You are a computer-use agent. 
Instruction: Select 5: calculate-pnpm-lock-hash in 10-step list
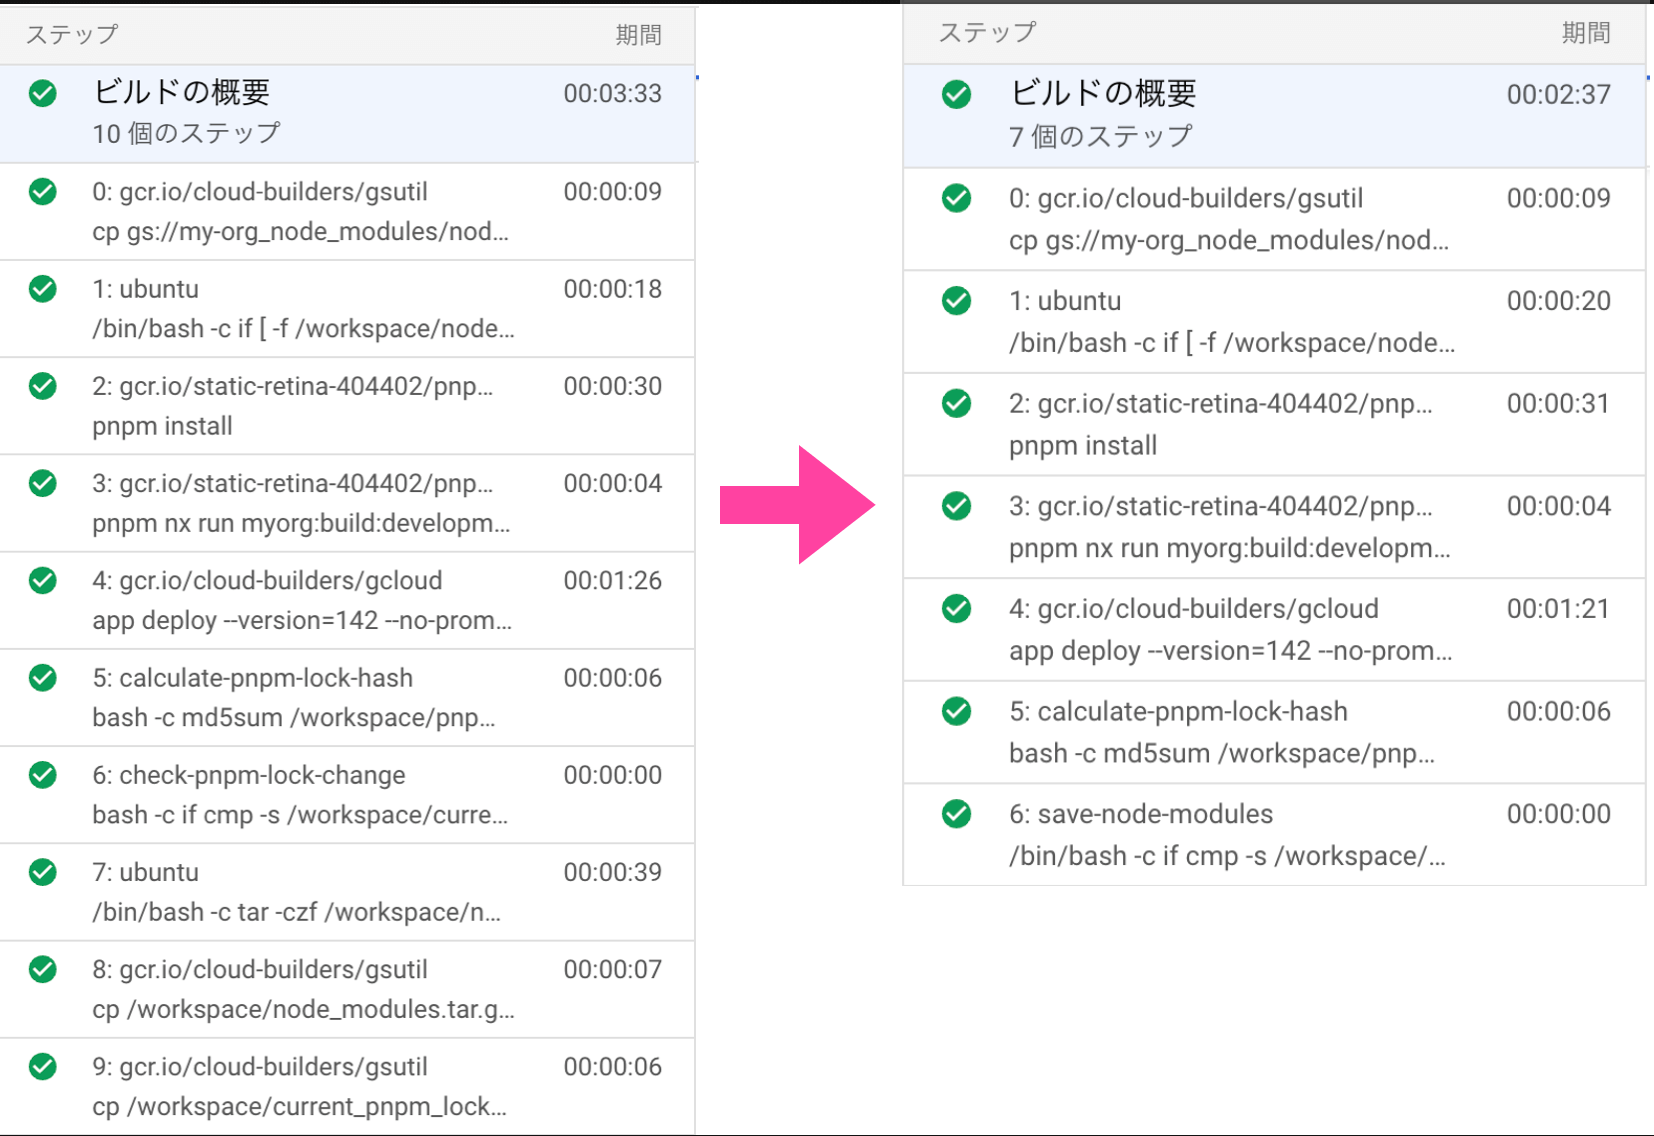(x=253, y=677)
